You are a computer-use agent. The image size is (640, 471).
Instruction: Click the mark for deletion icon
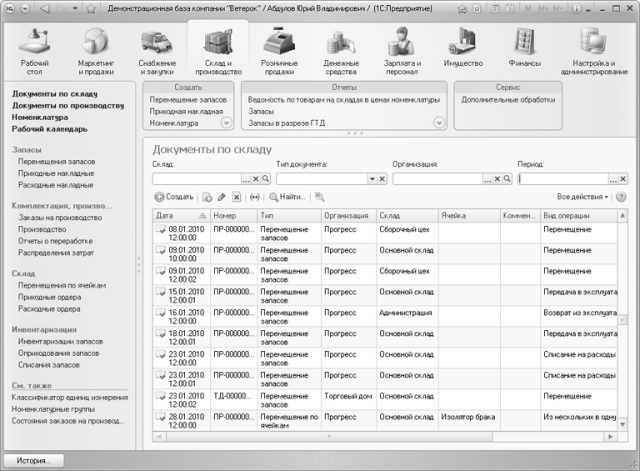click(x=236, y=197)
